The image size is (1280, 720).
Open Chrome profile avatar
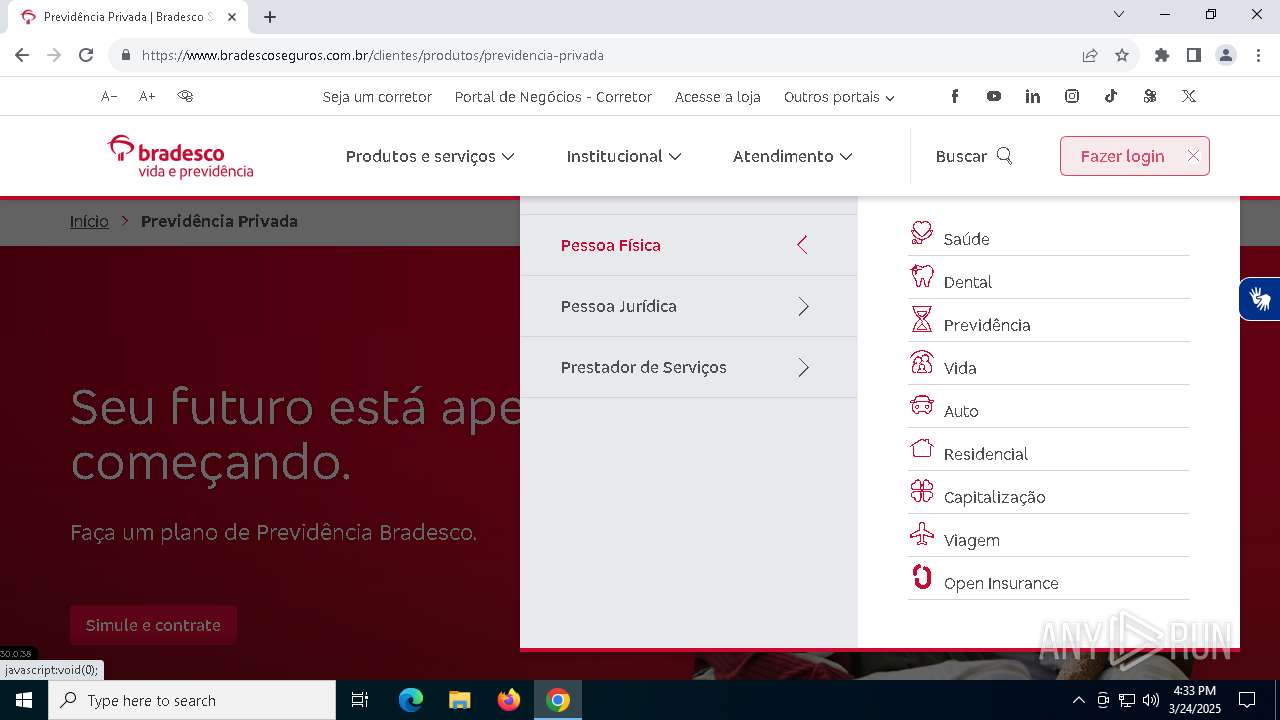pyautogui.click(x=1226, y=55)
